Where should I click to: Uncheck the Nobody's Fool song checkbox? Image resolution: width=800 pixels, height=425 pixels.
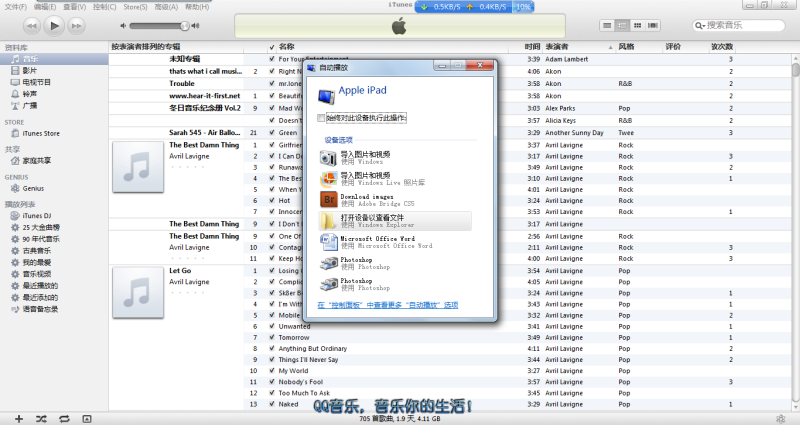[x=271, y=382]
